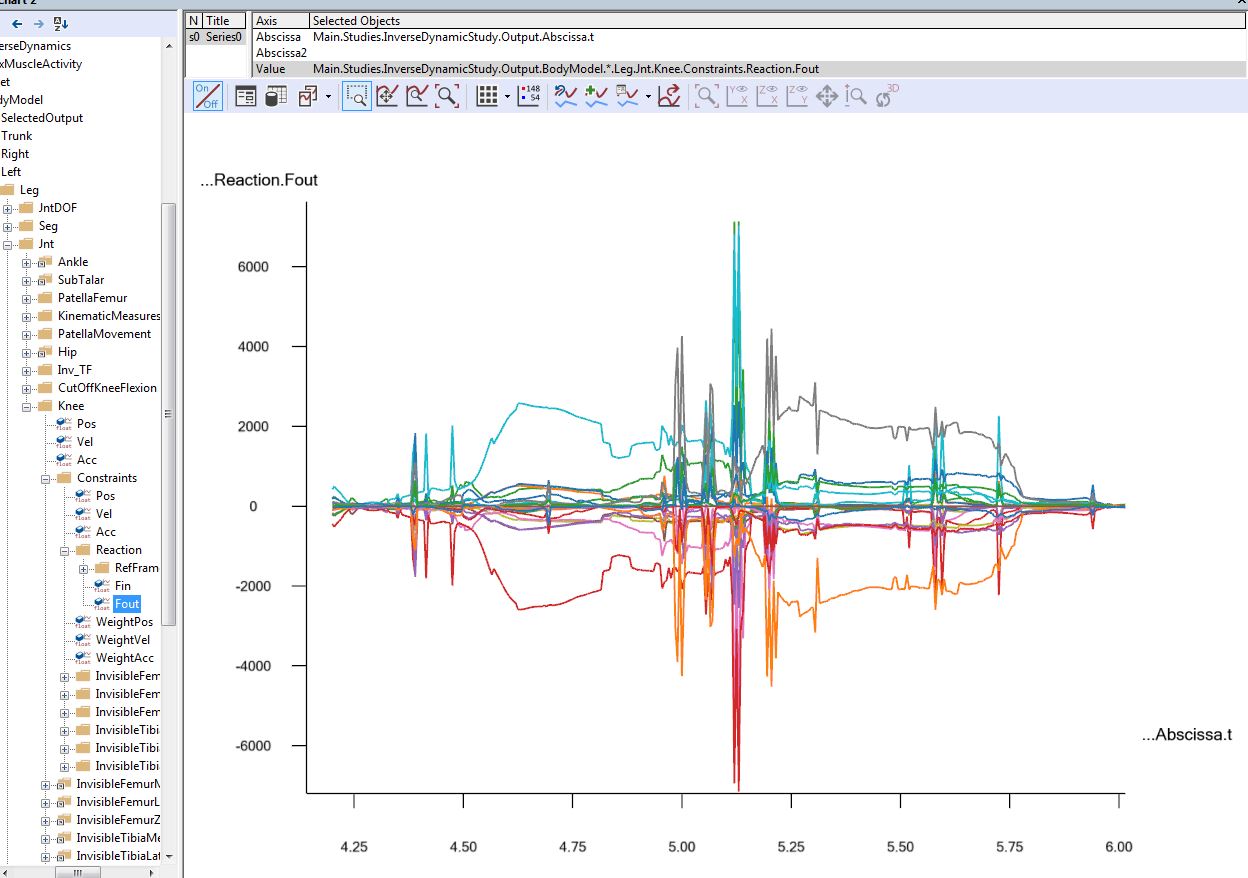
Task: Select Acc under Constraints folder
Action: click(106, 532)
